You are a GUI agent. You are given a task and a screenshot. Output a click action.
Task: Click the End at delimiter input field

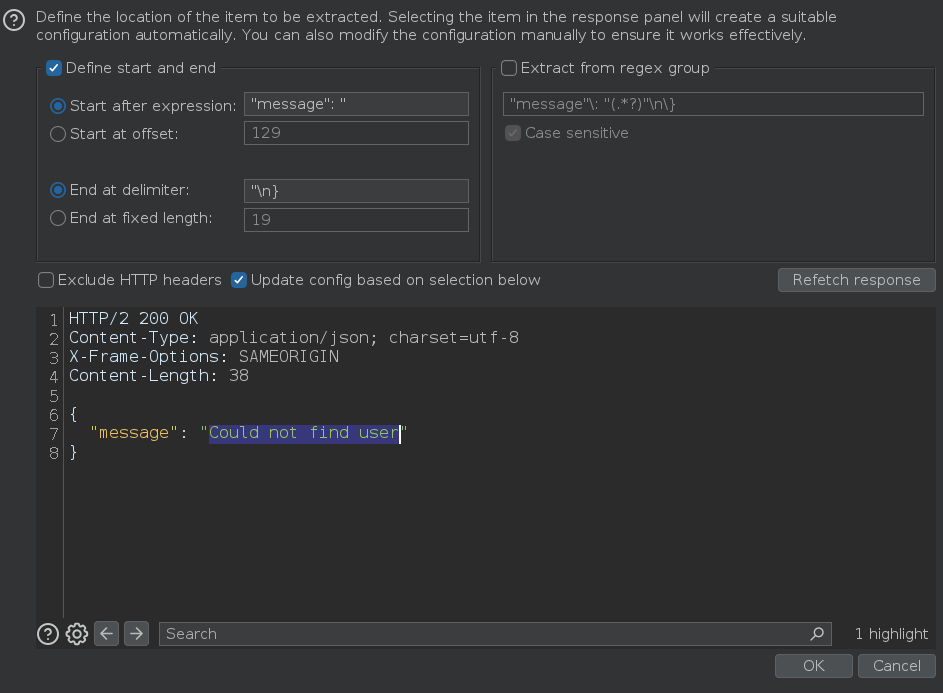click(x=356, y=191)
